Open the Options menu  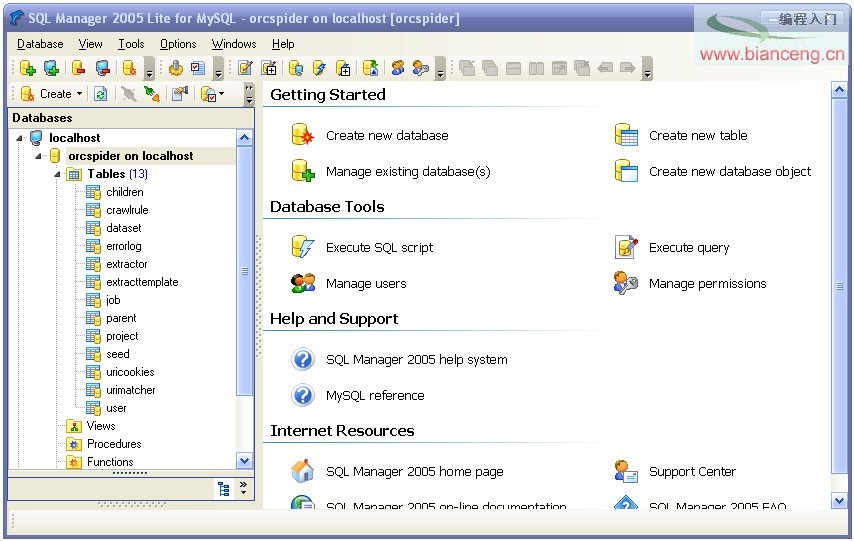(178, 44)
